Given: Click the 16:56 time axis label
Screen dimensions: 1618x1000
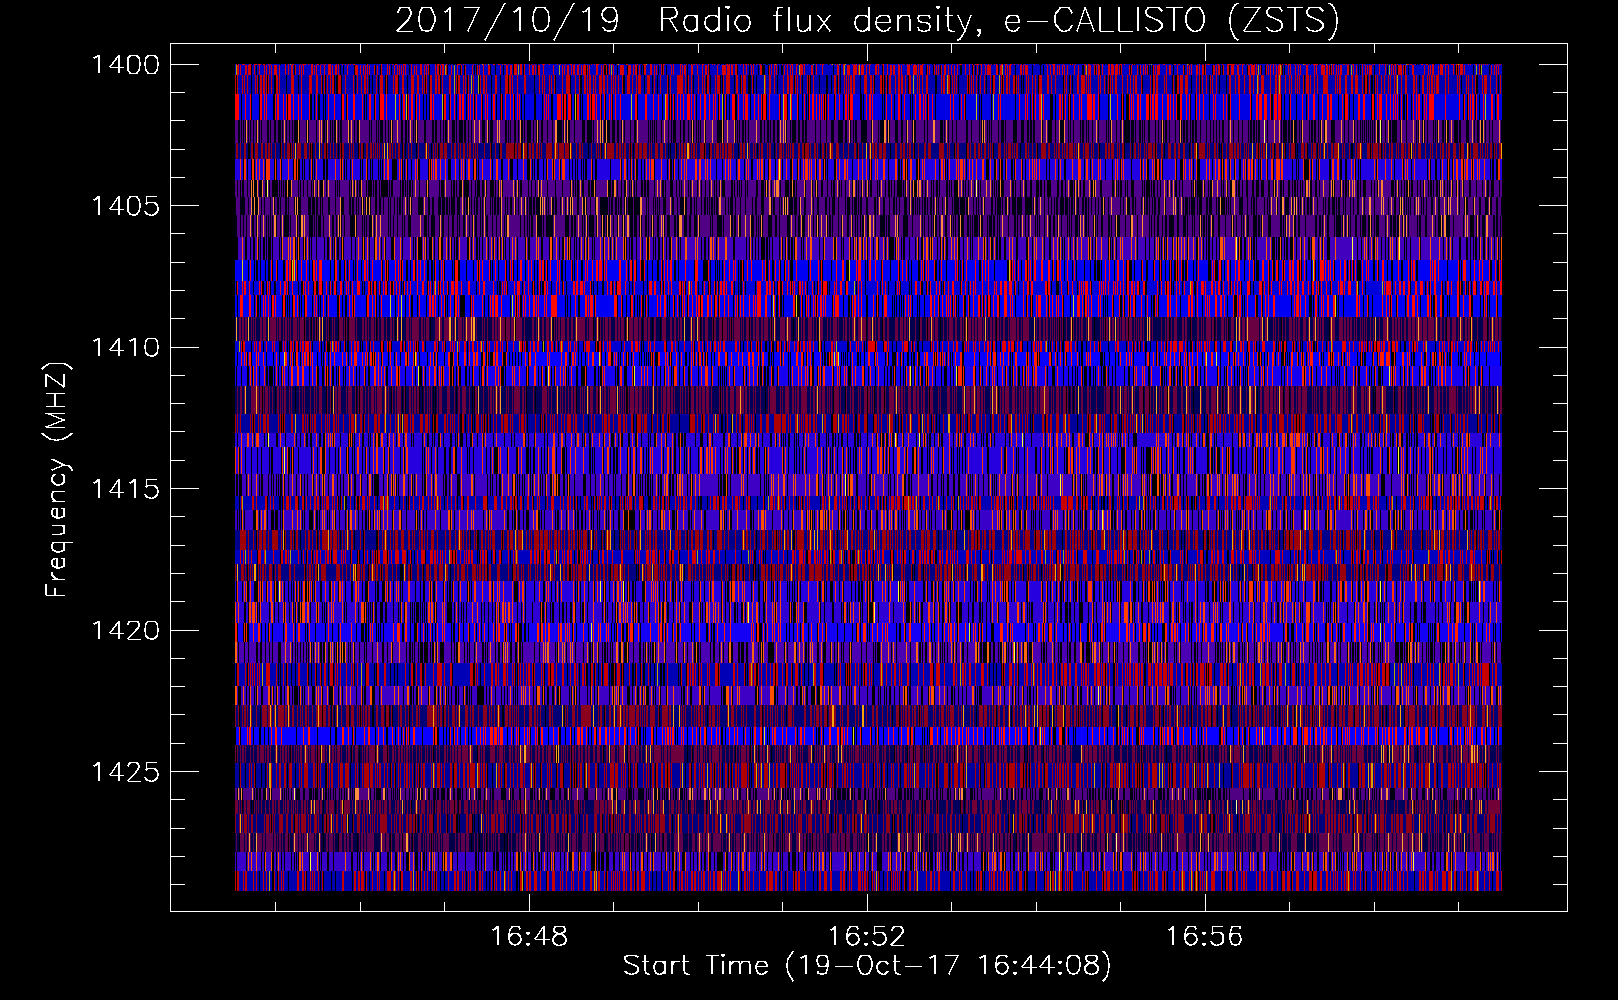Looking at the screenshot, I should click(1205, 937).
